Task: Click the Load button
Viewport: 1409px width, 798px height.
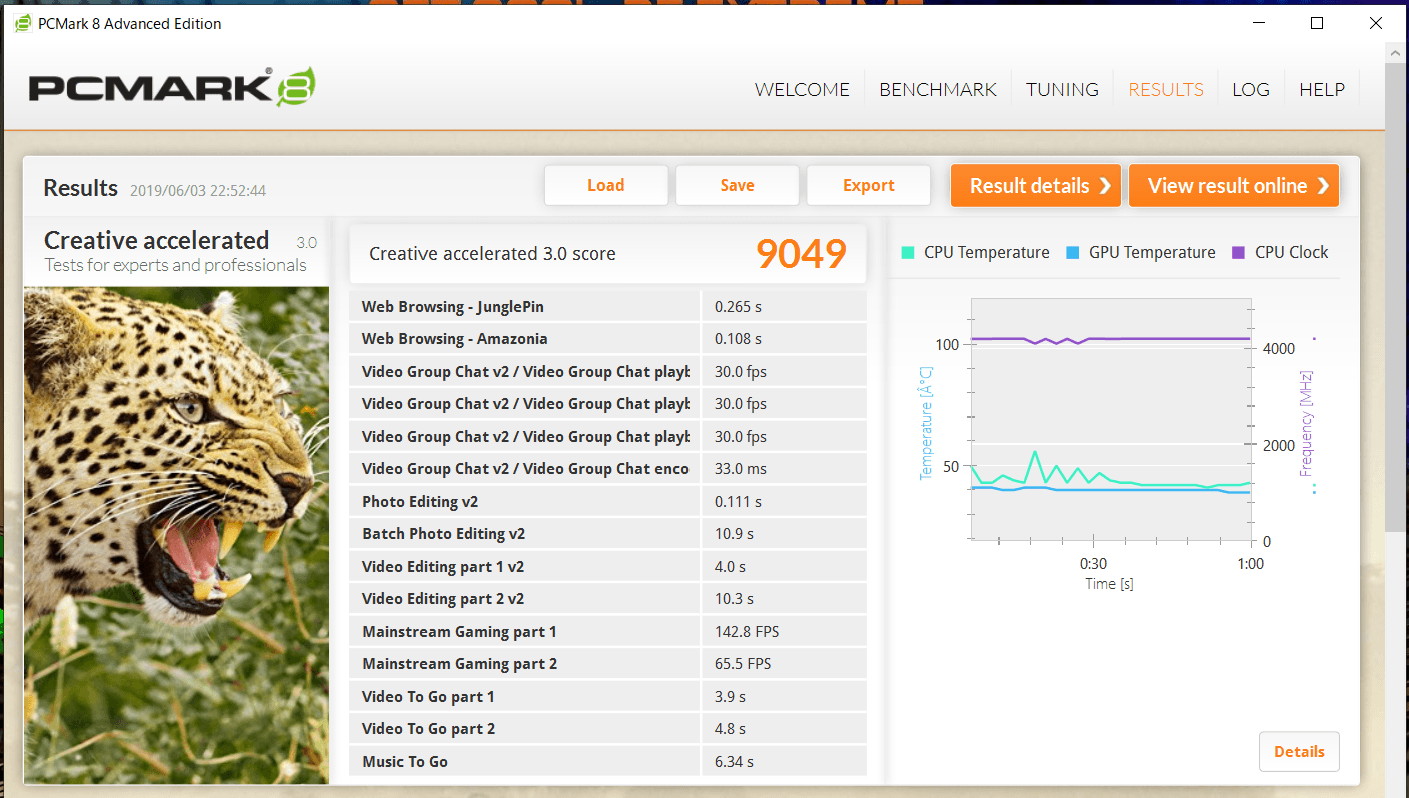Action: click(606, 185)
